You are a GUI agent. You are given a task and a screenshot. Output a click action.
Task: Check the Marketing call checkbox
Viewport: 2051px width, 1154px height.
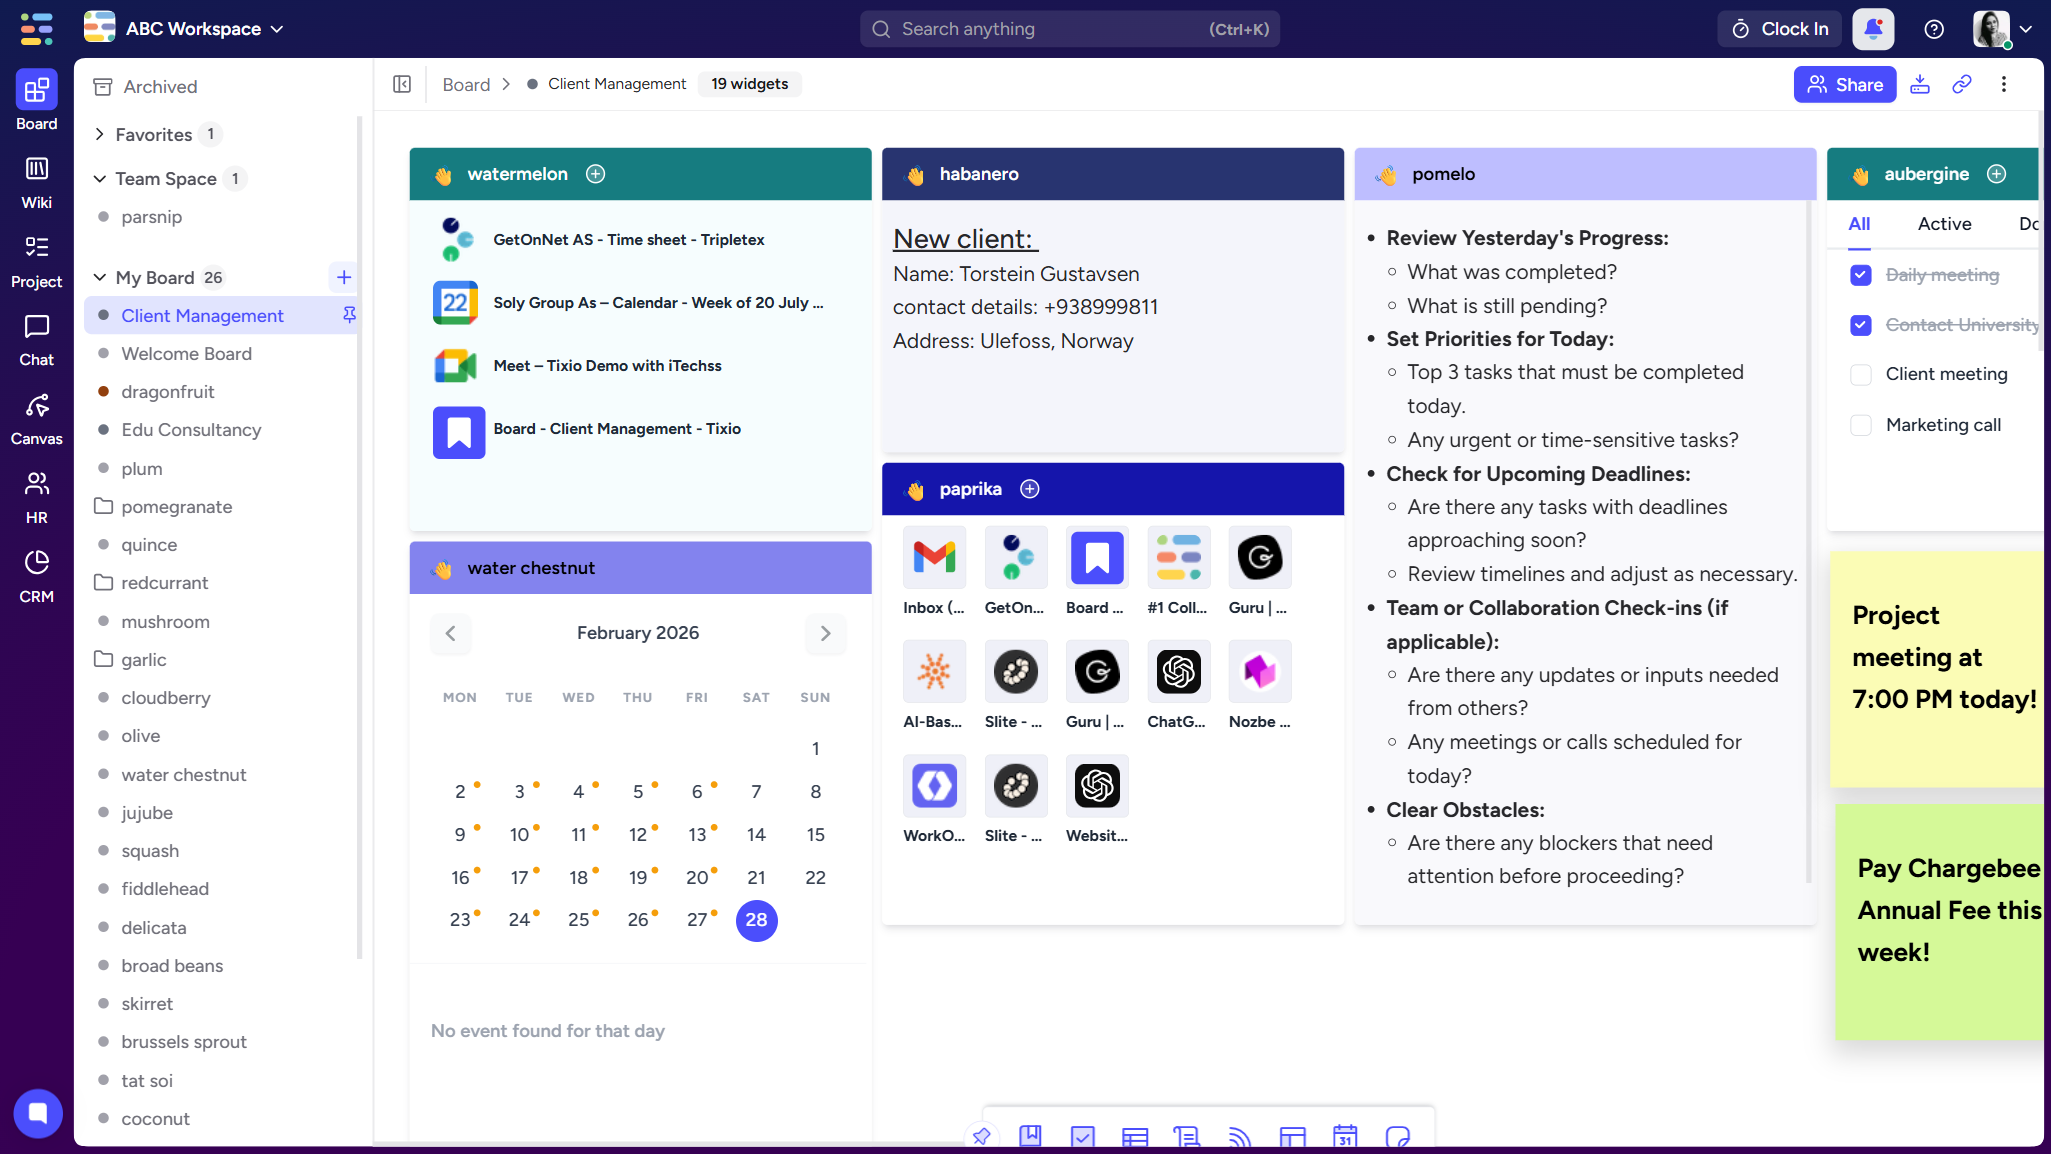pyautogui.click(x=1860, y=425)
